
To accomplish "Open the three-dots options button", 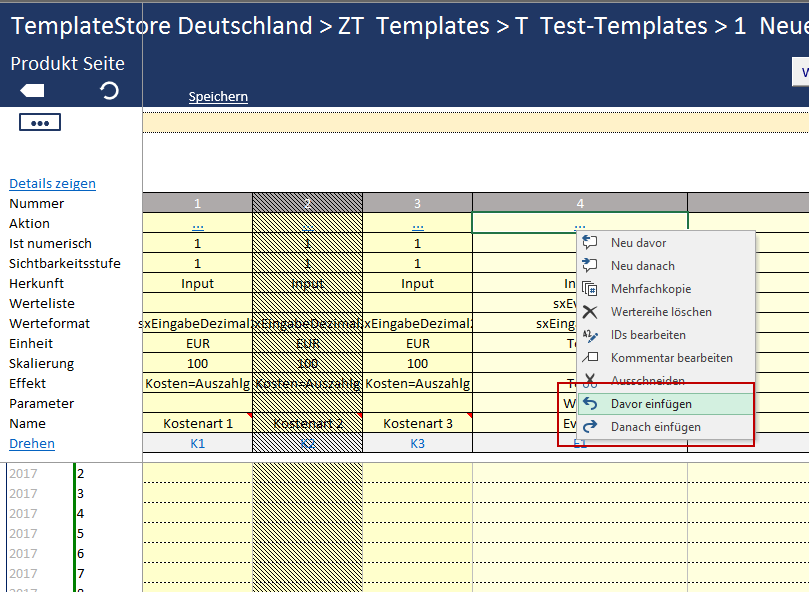I will (40, 122).
